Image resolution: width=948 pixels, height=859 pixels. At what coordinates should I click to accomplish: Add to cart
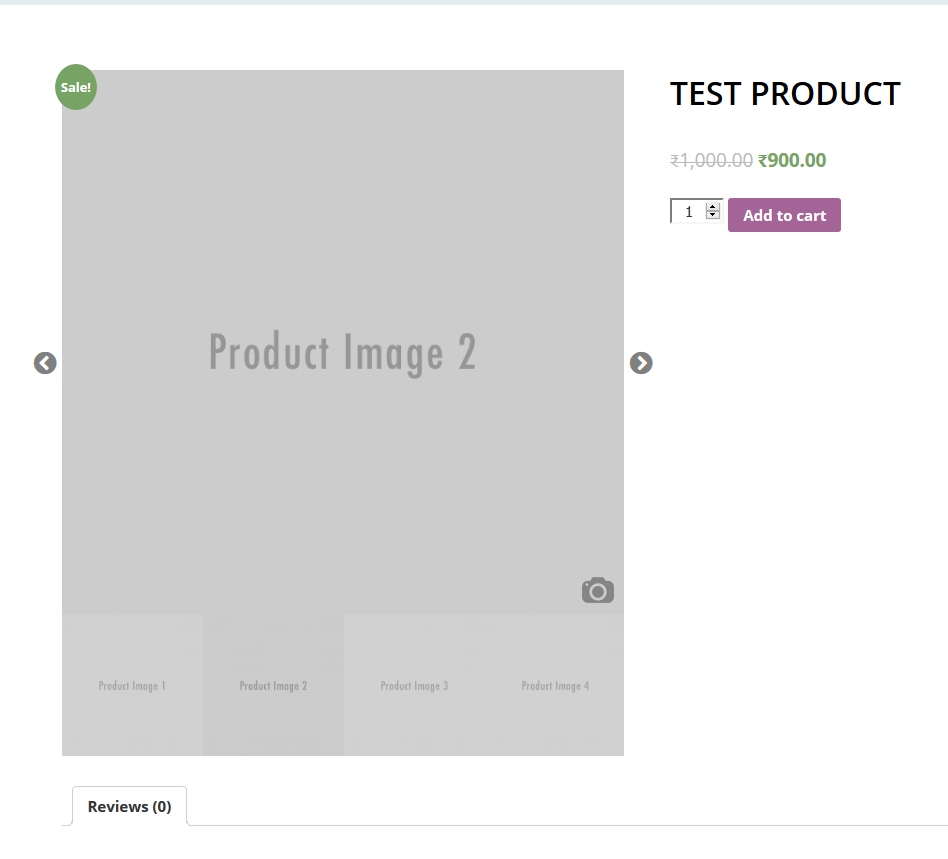784,215
